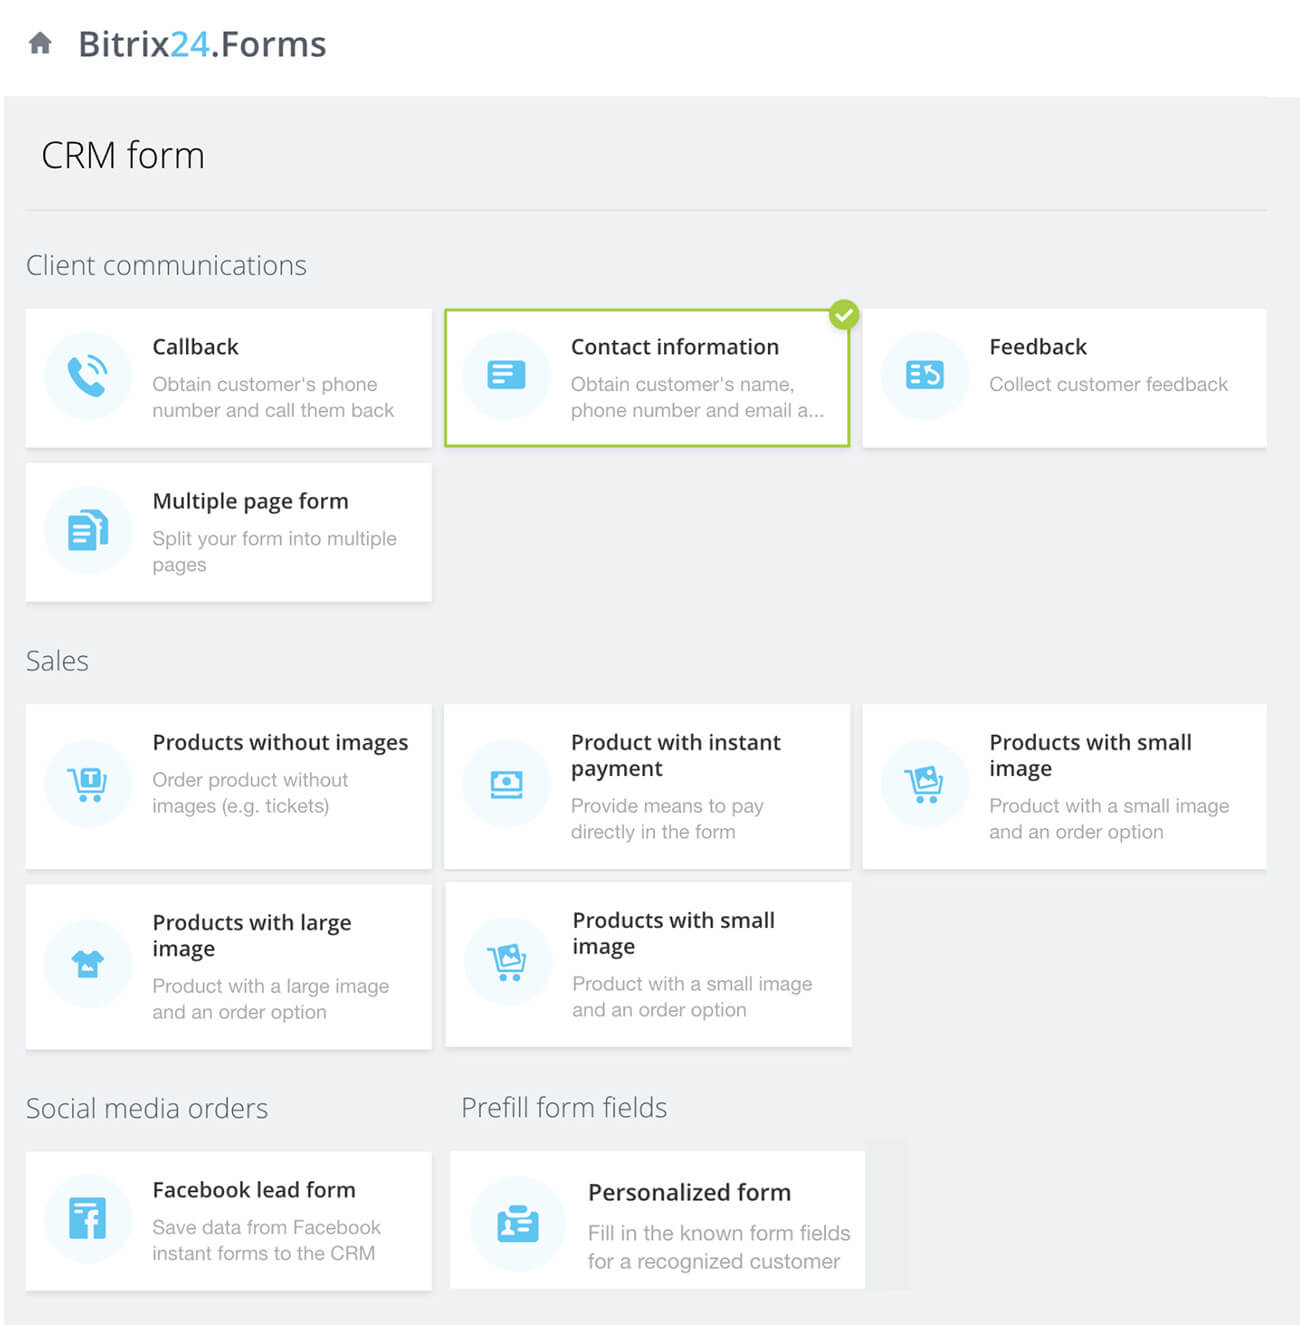The image size is (1300, 1325).
Task: Click the Product with instant payment icon
Action: click(507, 784)
